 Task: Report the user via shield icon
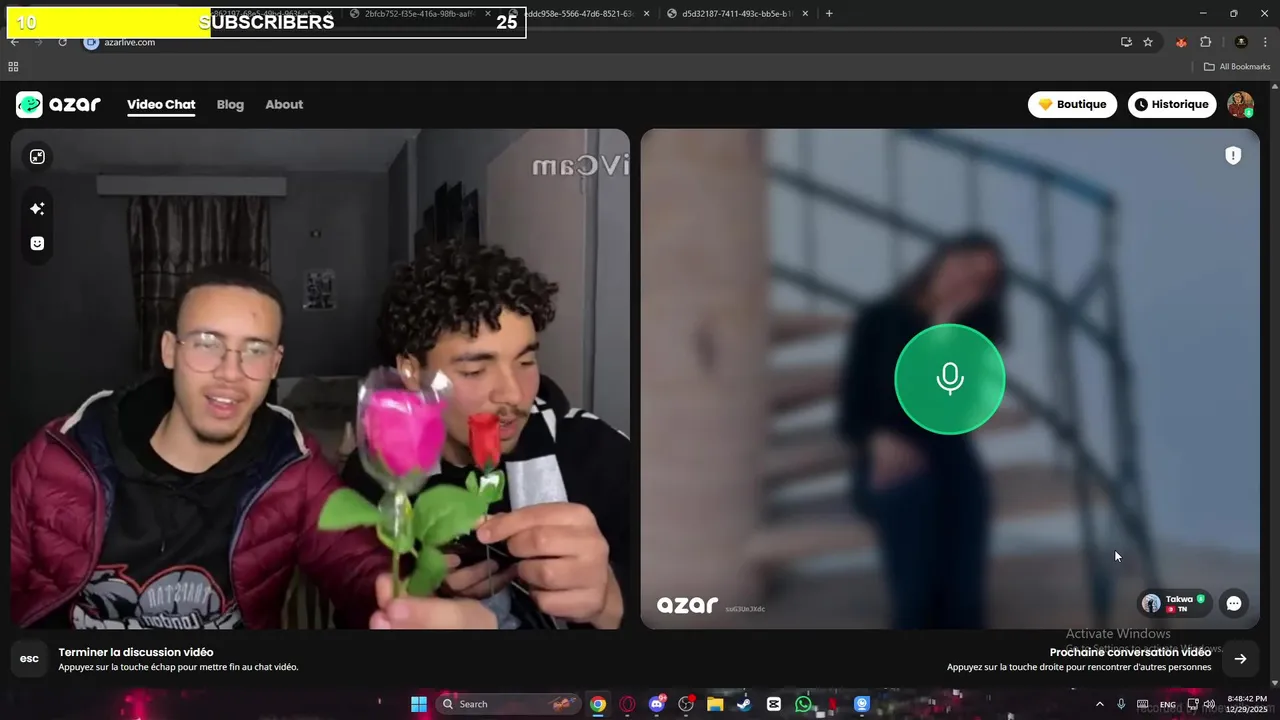coord(1233,155)
